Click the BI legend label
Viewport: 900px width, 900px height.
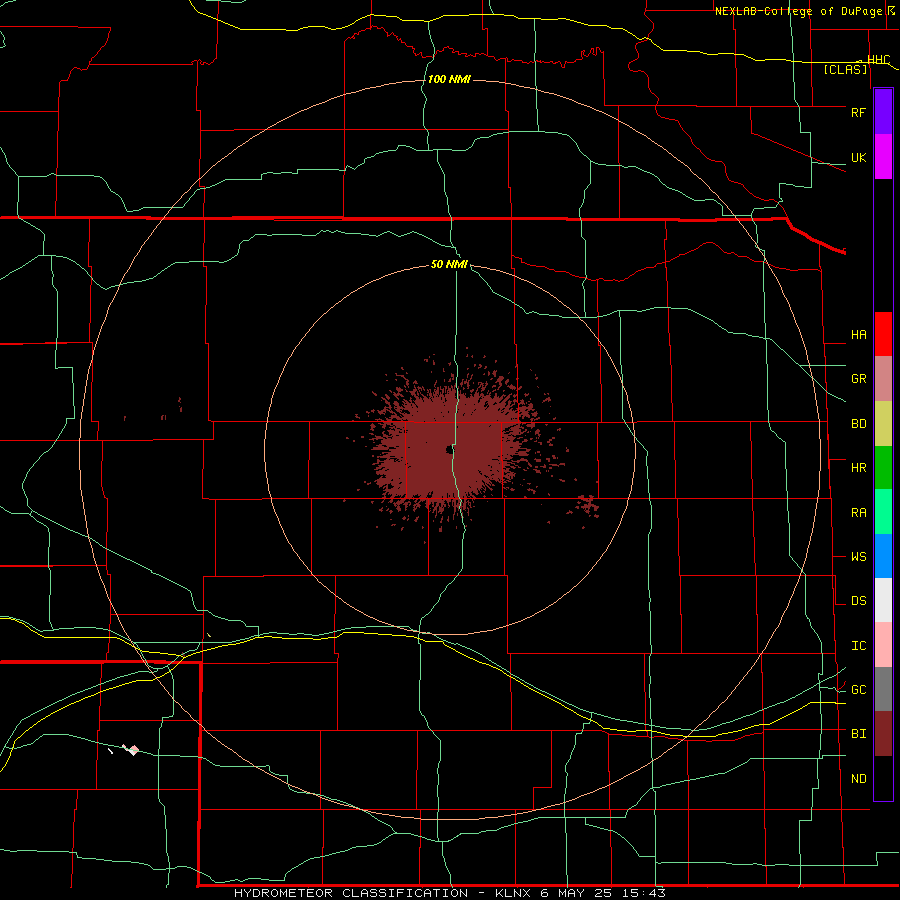[x=858, y=734]
